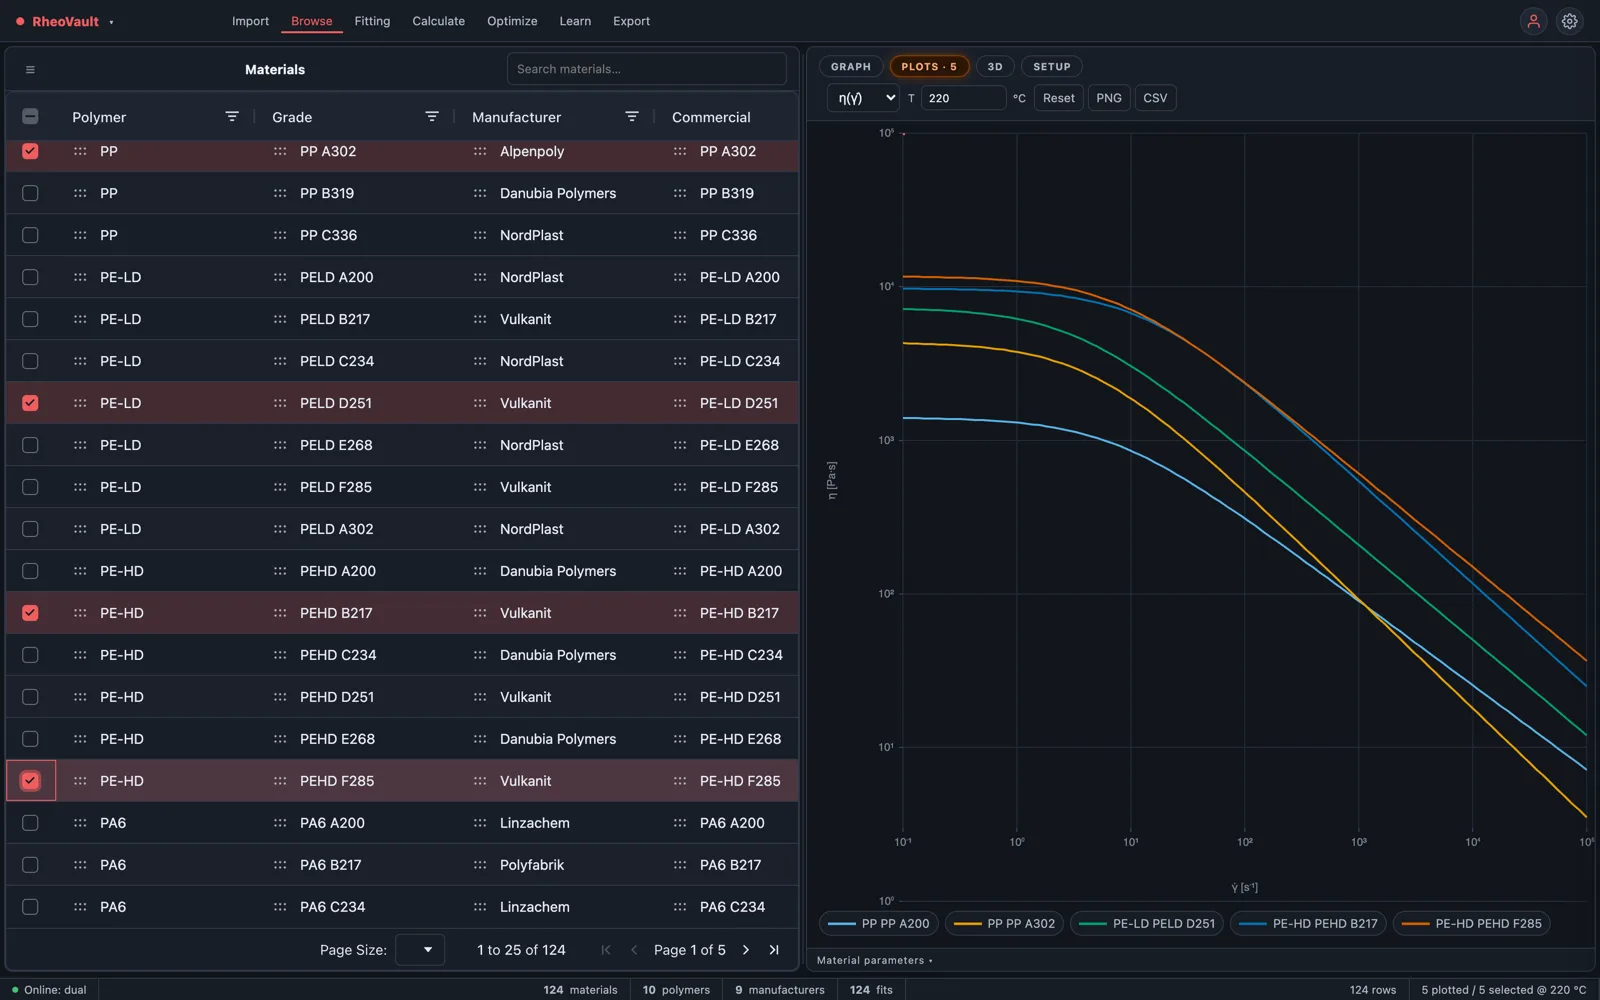The image size is (1600, 1000).
Task: Check the PELD A200 row checkbox
Action: click(30, 277)
